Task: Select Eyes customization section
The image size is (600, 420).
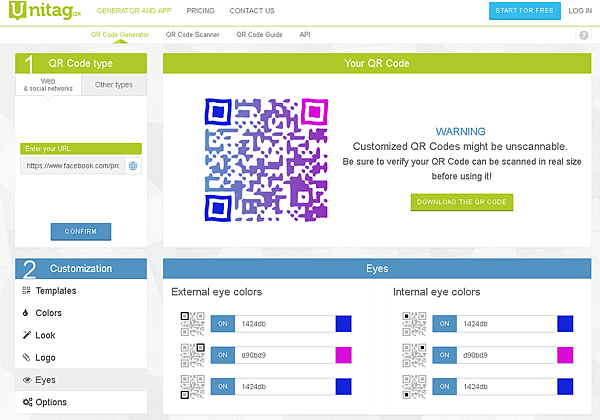Action: [x=81, y=380]
